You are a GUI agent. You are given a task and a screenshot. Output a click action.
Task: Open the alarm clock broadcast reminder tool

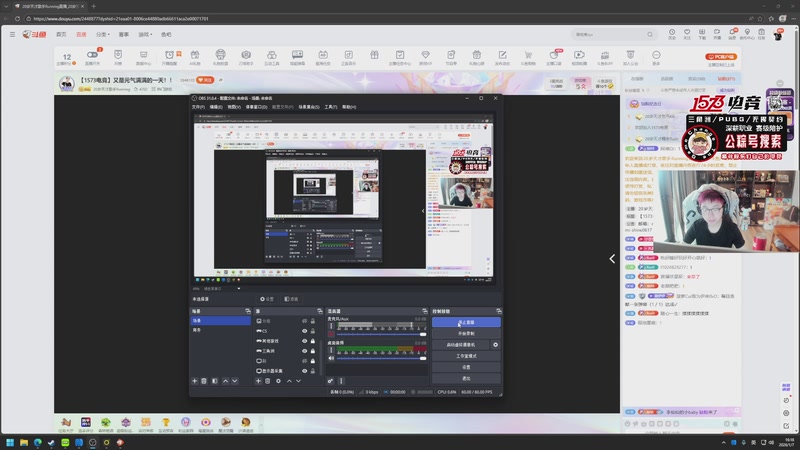coord(169,55)
